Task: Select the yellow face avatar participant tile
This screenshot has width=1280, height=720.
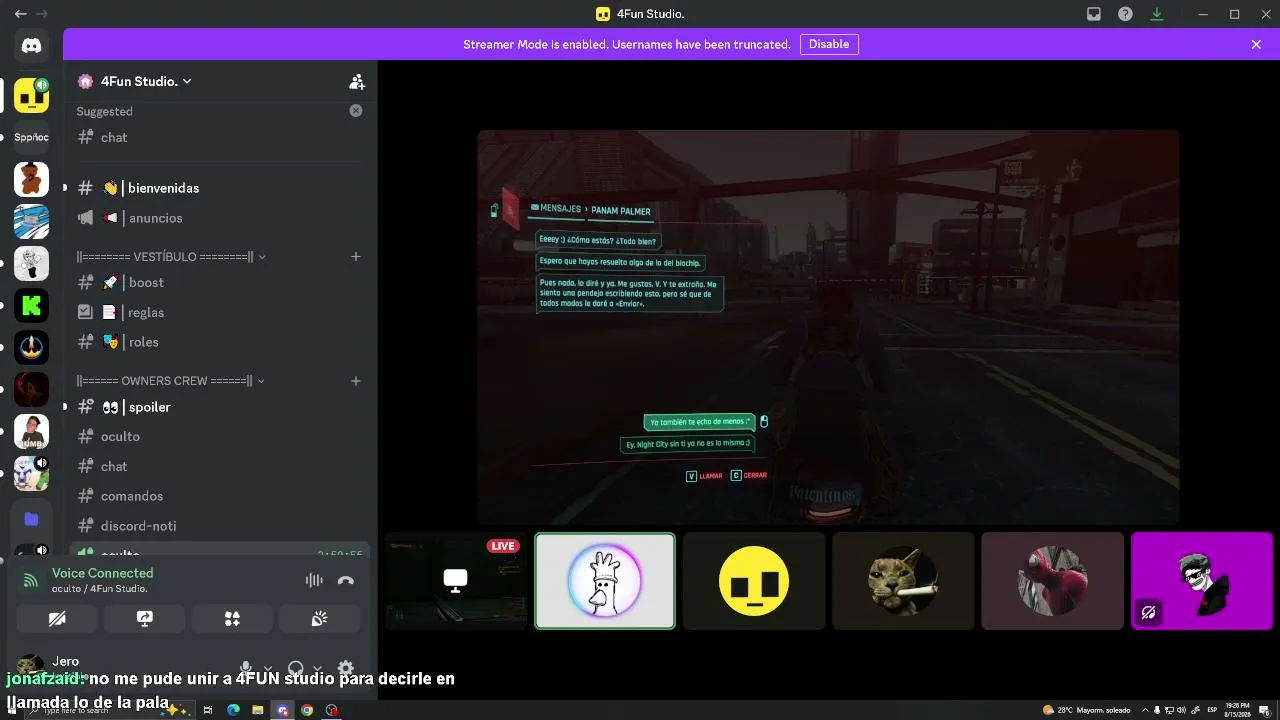Action: pyautogui.click(x=754, y=581)
